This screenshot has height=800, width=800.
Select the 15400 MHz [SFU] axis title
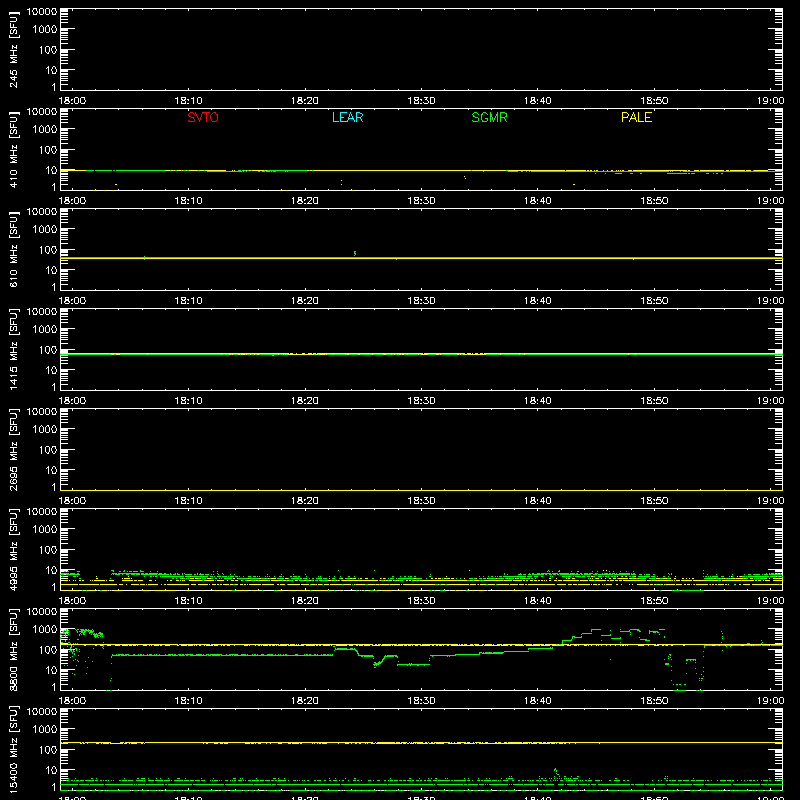13,749
